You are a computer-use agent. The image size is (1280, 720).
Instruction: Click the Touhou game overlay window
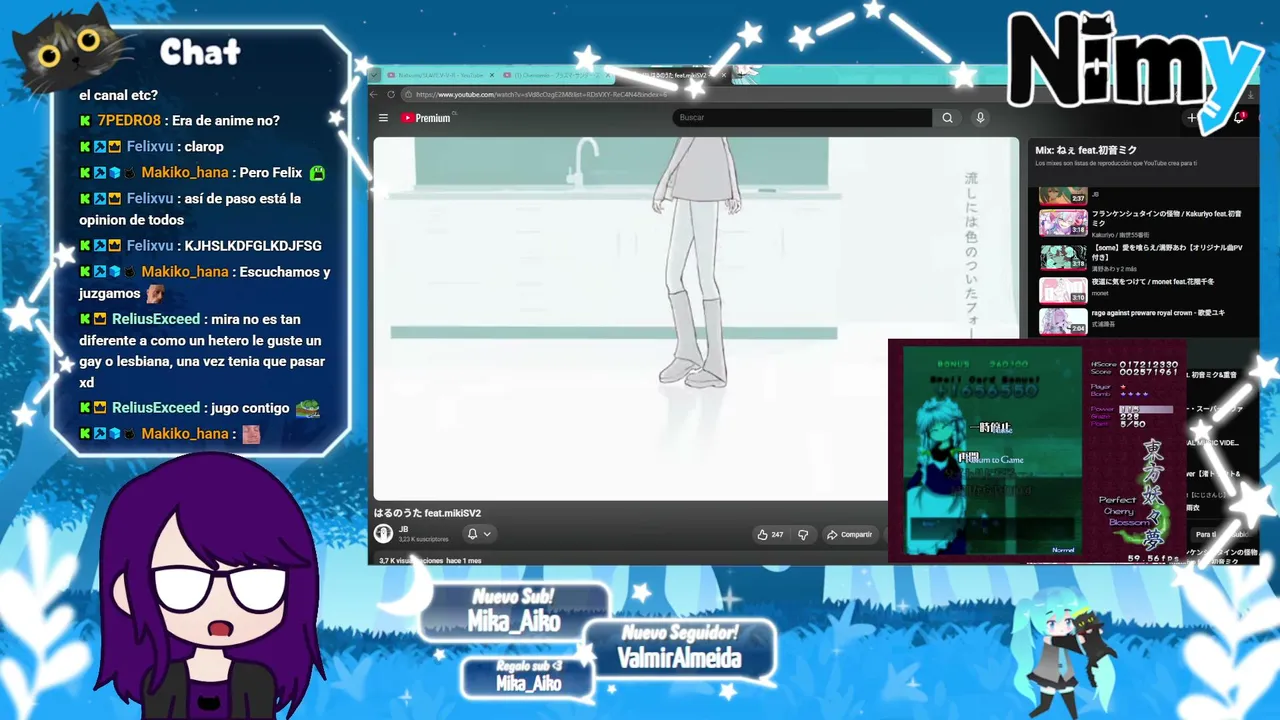tap(1037, 451)
